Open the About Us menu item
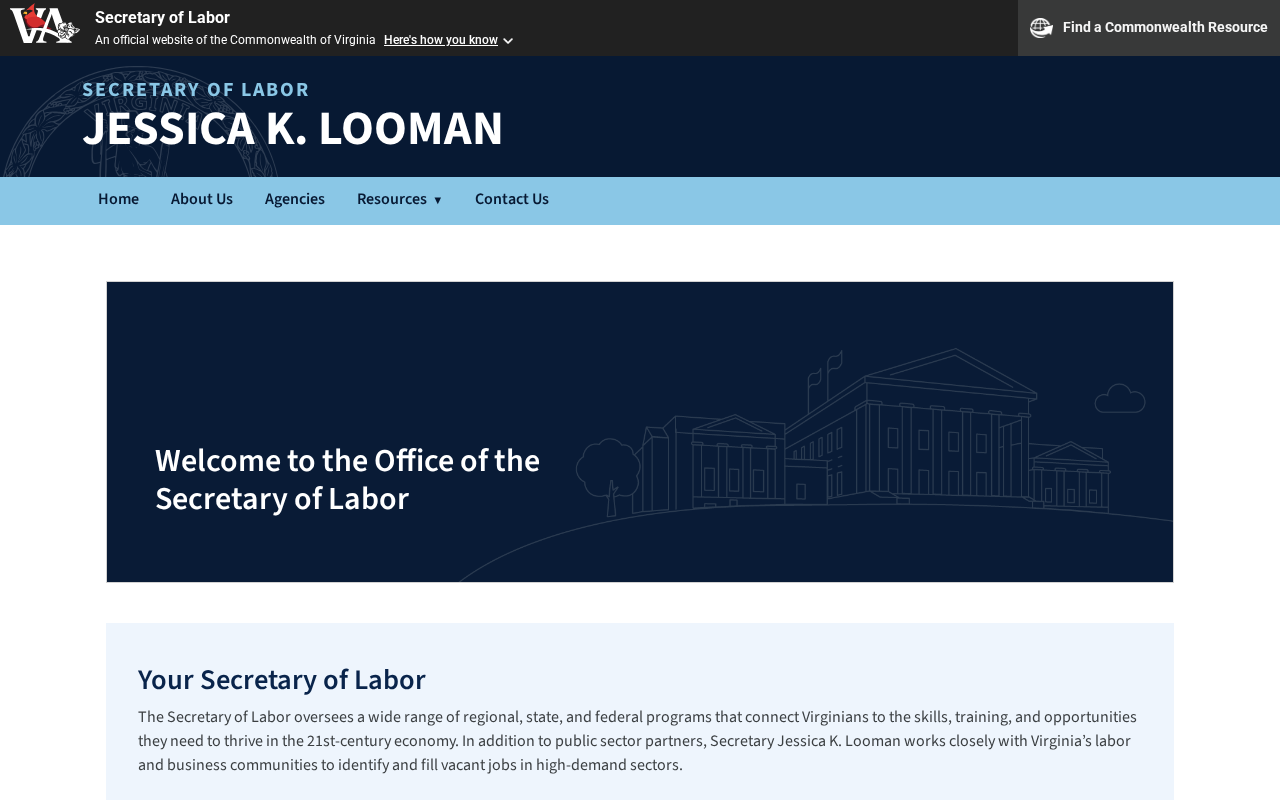Screen dimensions: 1280x800 [x=202, y=200]
